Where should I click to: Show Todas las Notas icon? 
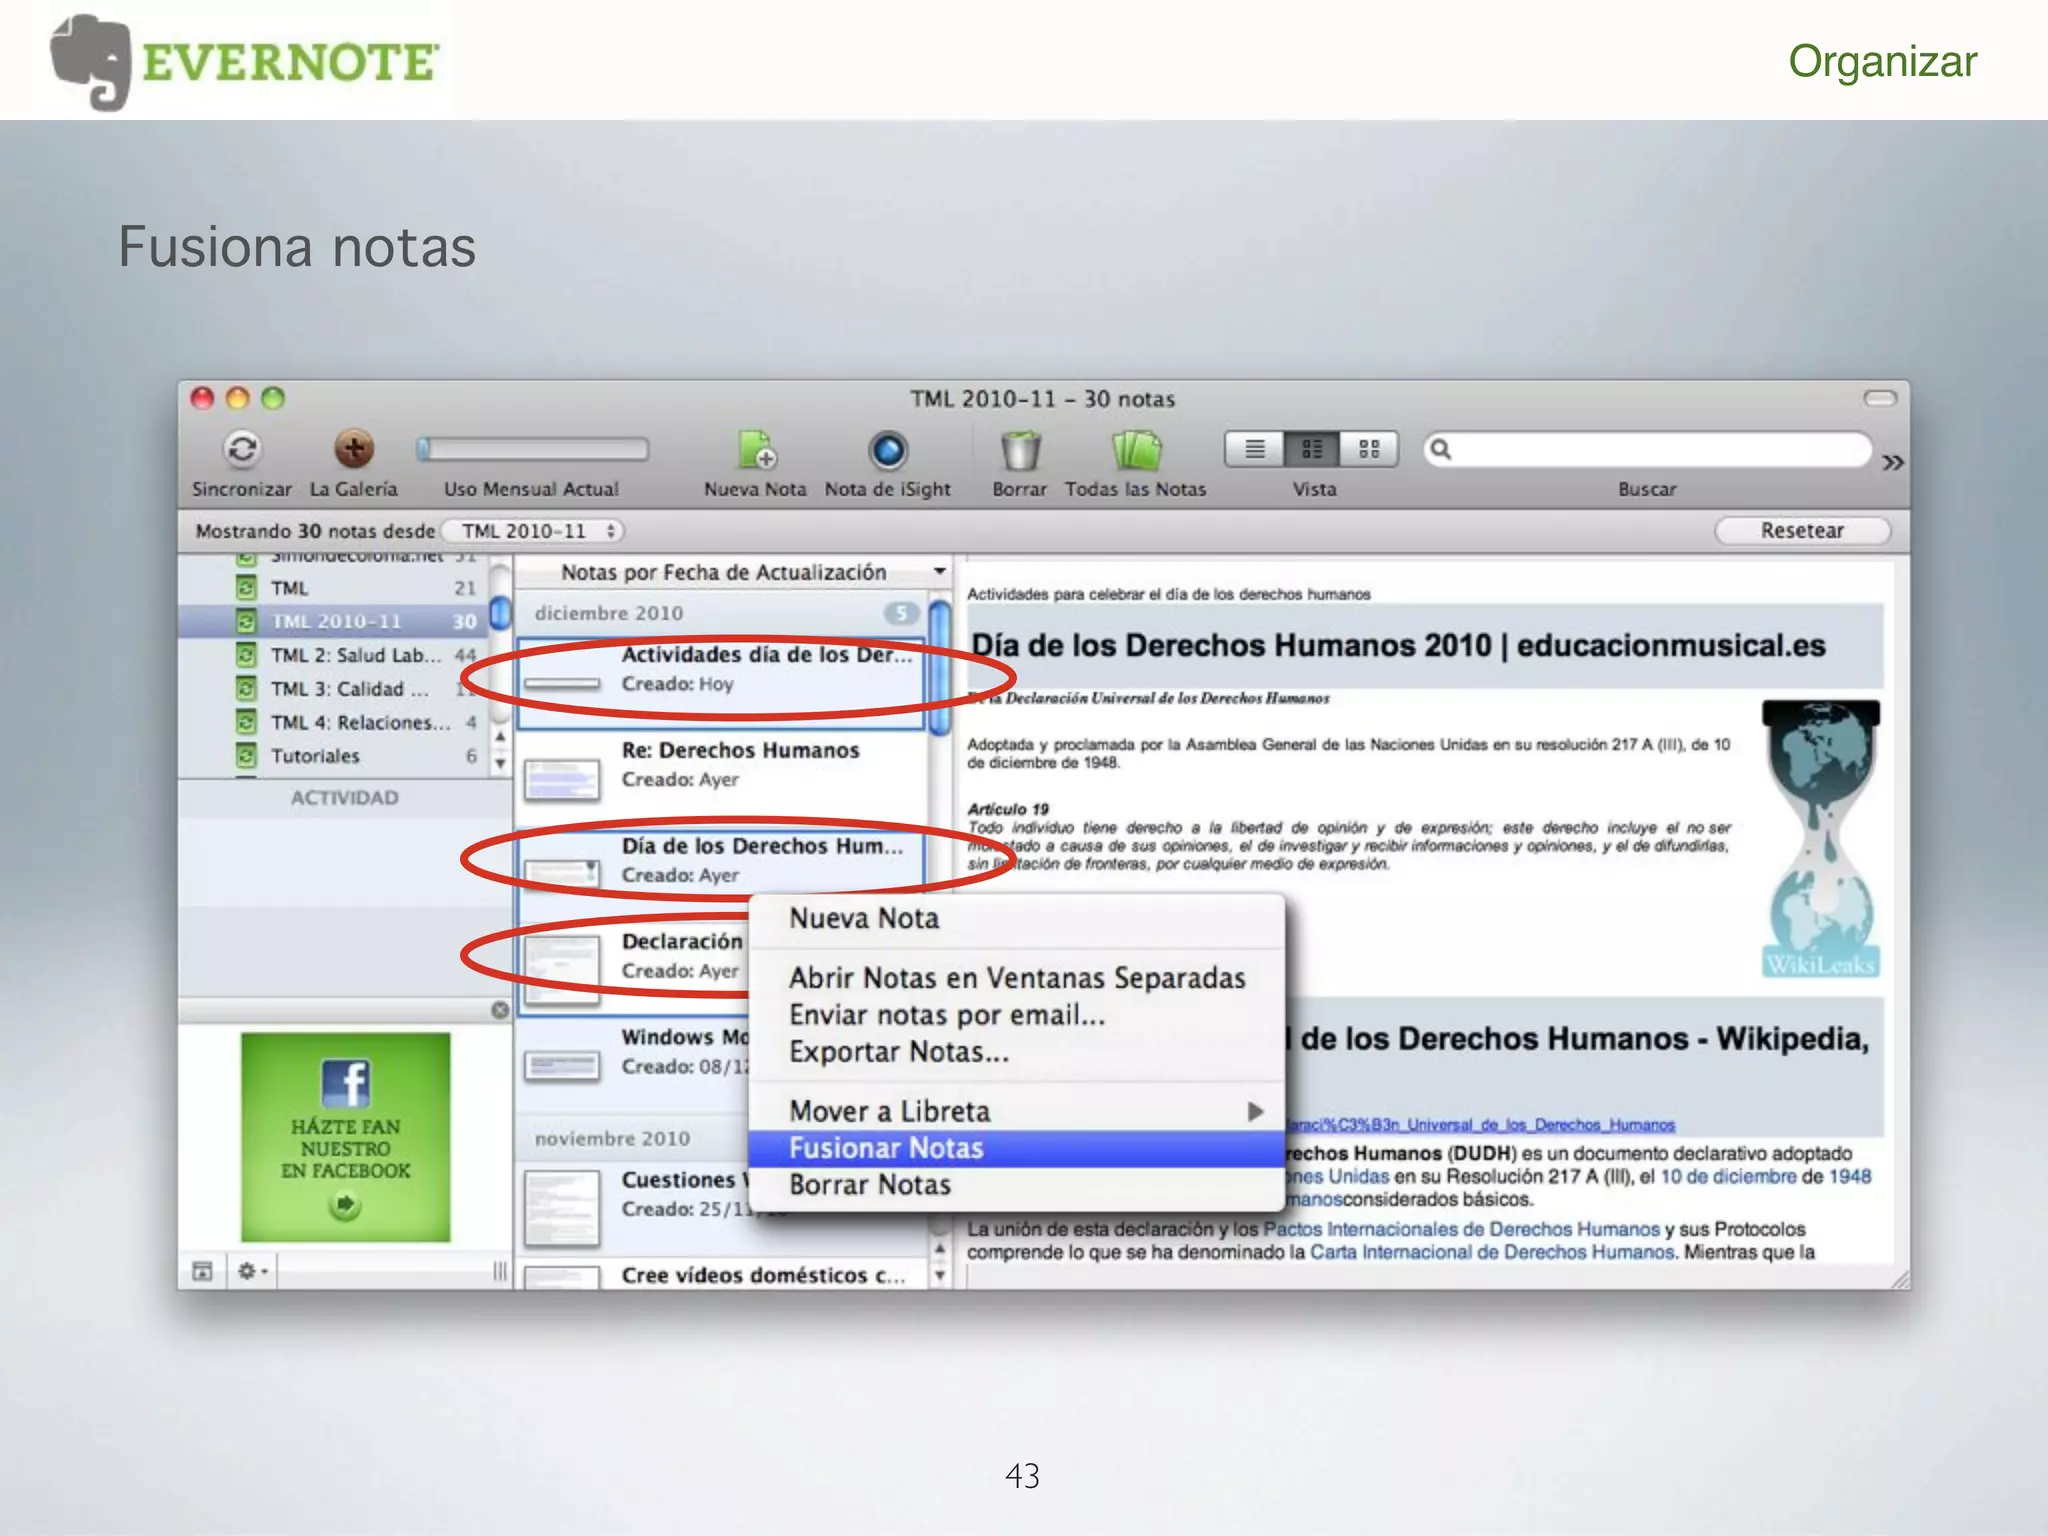point(1136,450)
